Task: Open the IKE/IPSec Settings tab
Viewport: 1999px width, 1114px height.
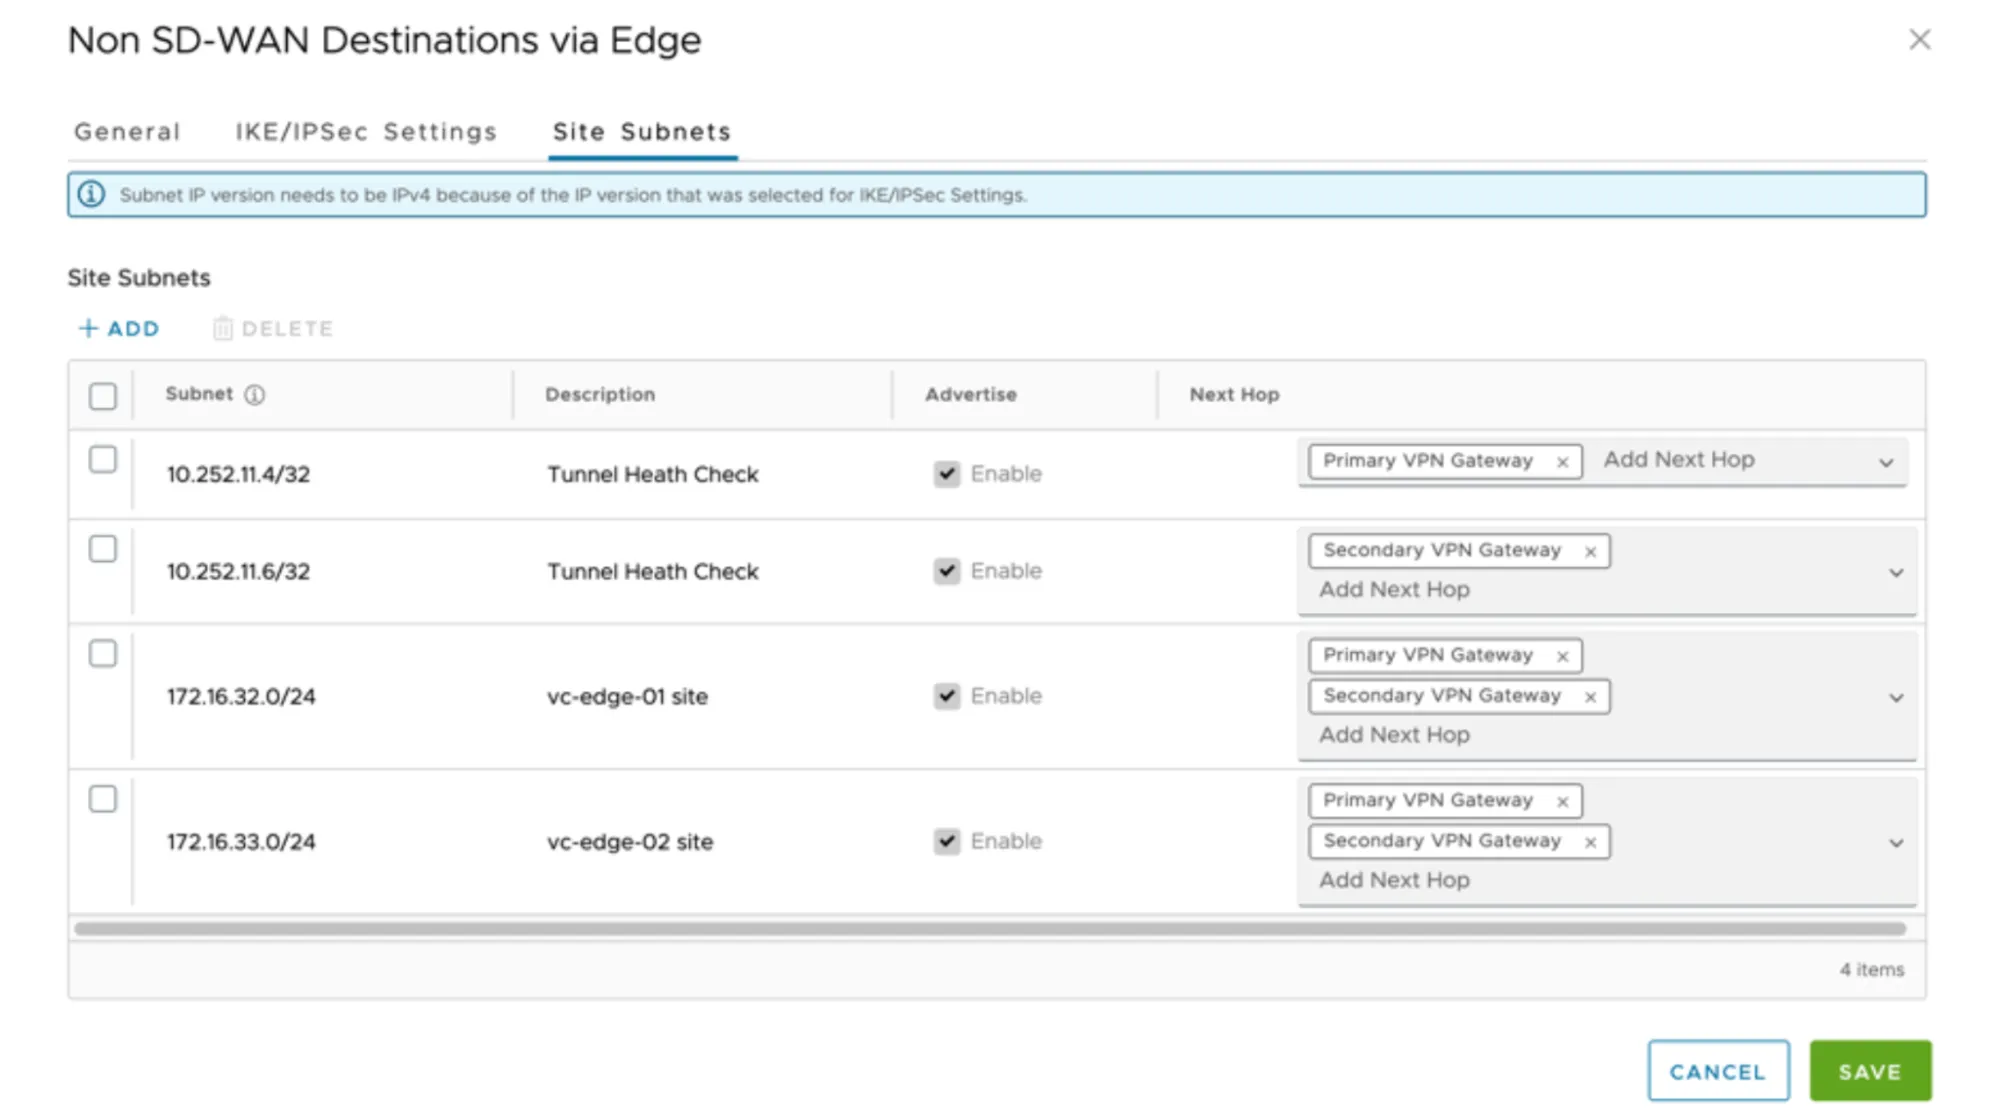Action: point(366,131)
